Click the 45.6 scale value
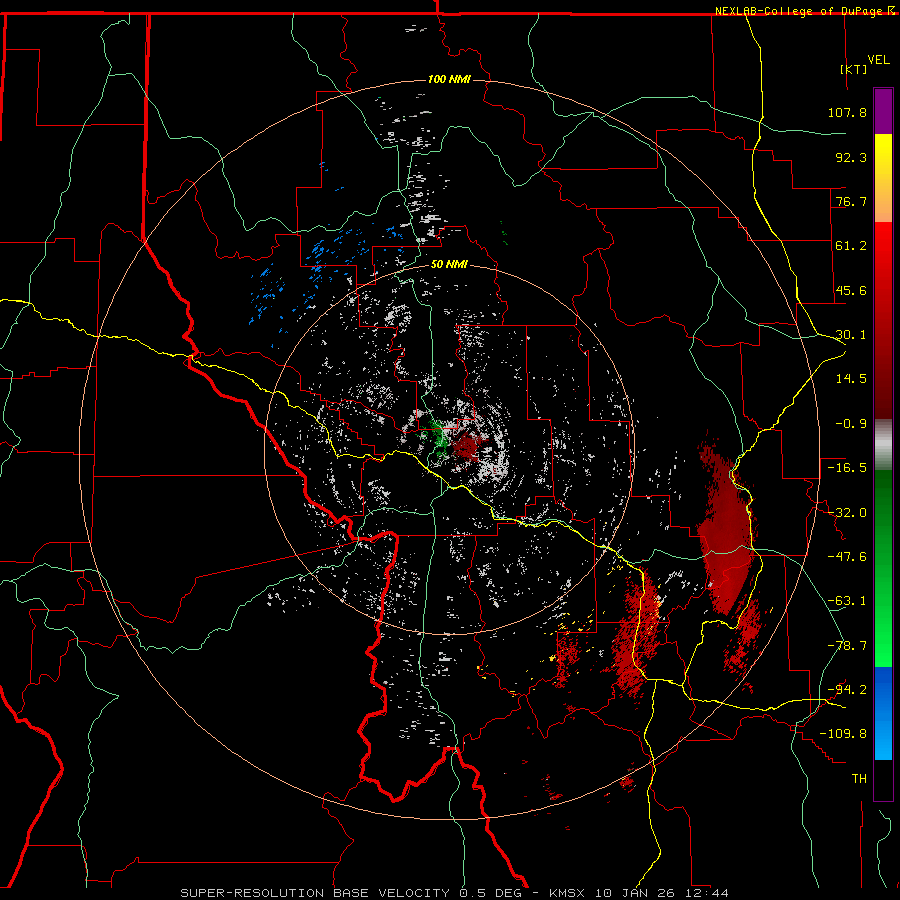Image resolution: width=900 pixels, height=900 pixels. tap(851, 290)
